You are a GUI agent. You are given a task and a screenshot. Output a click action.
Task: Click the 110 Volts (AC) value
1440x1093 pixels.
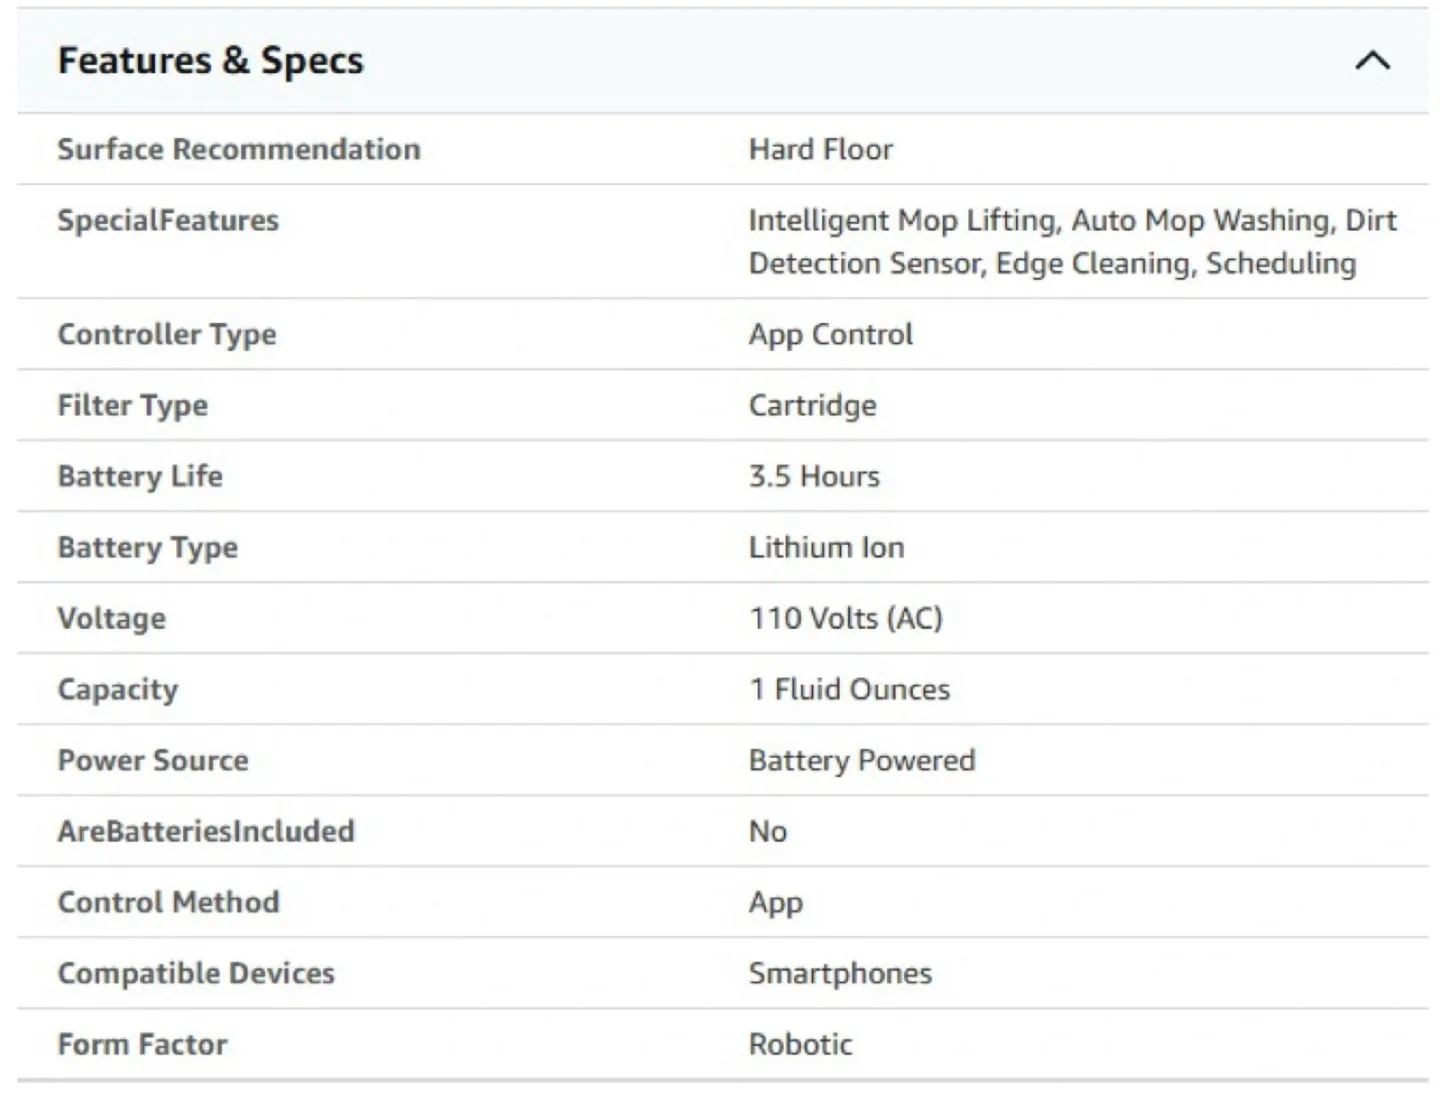[846, 618]
